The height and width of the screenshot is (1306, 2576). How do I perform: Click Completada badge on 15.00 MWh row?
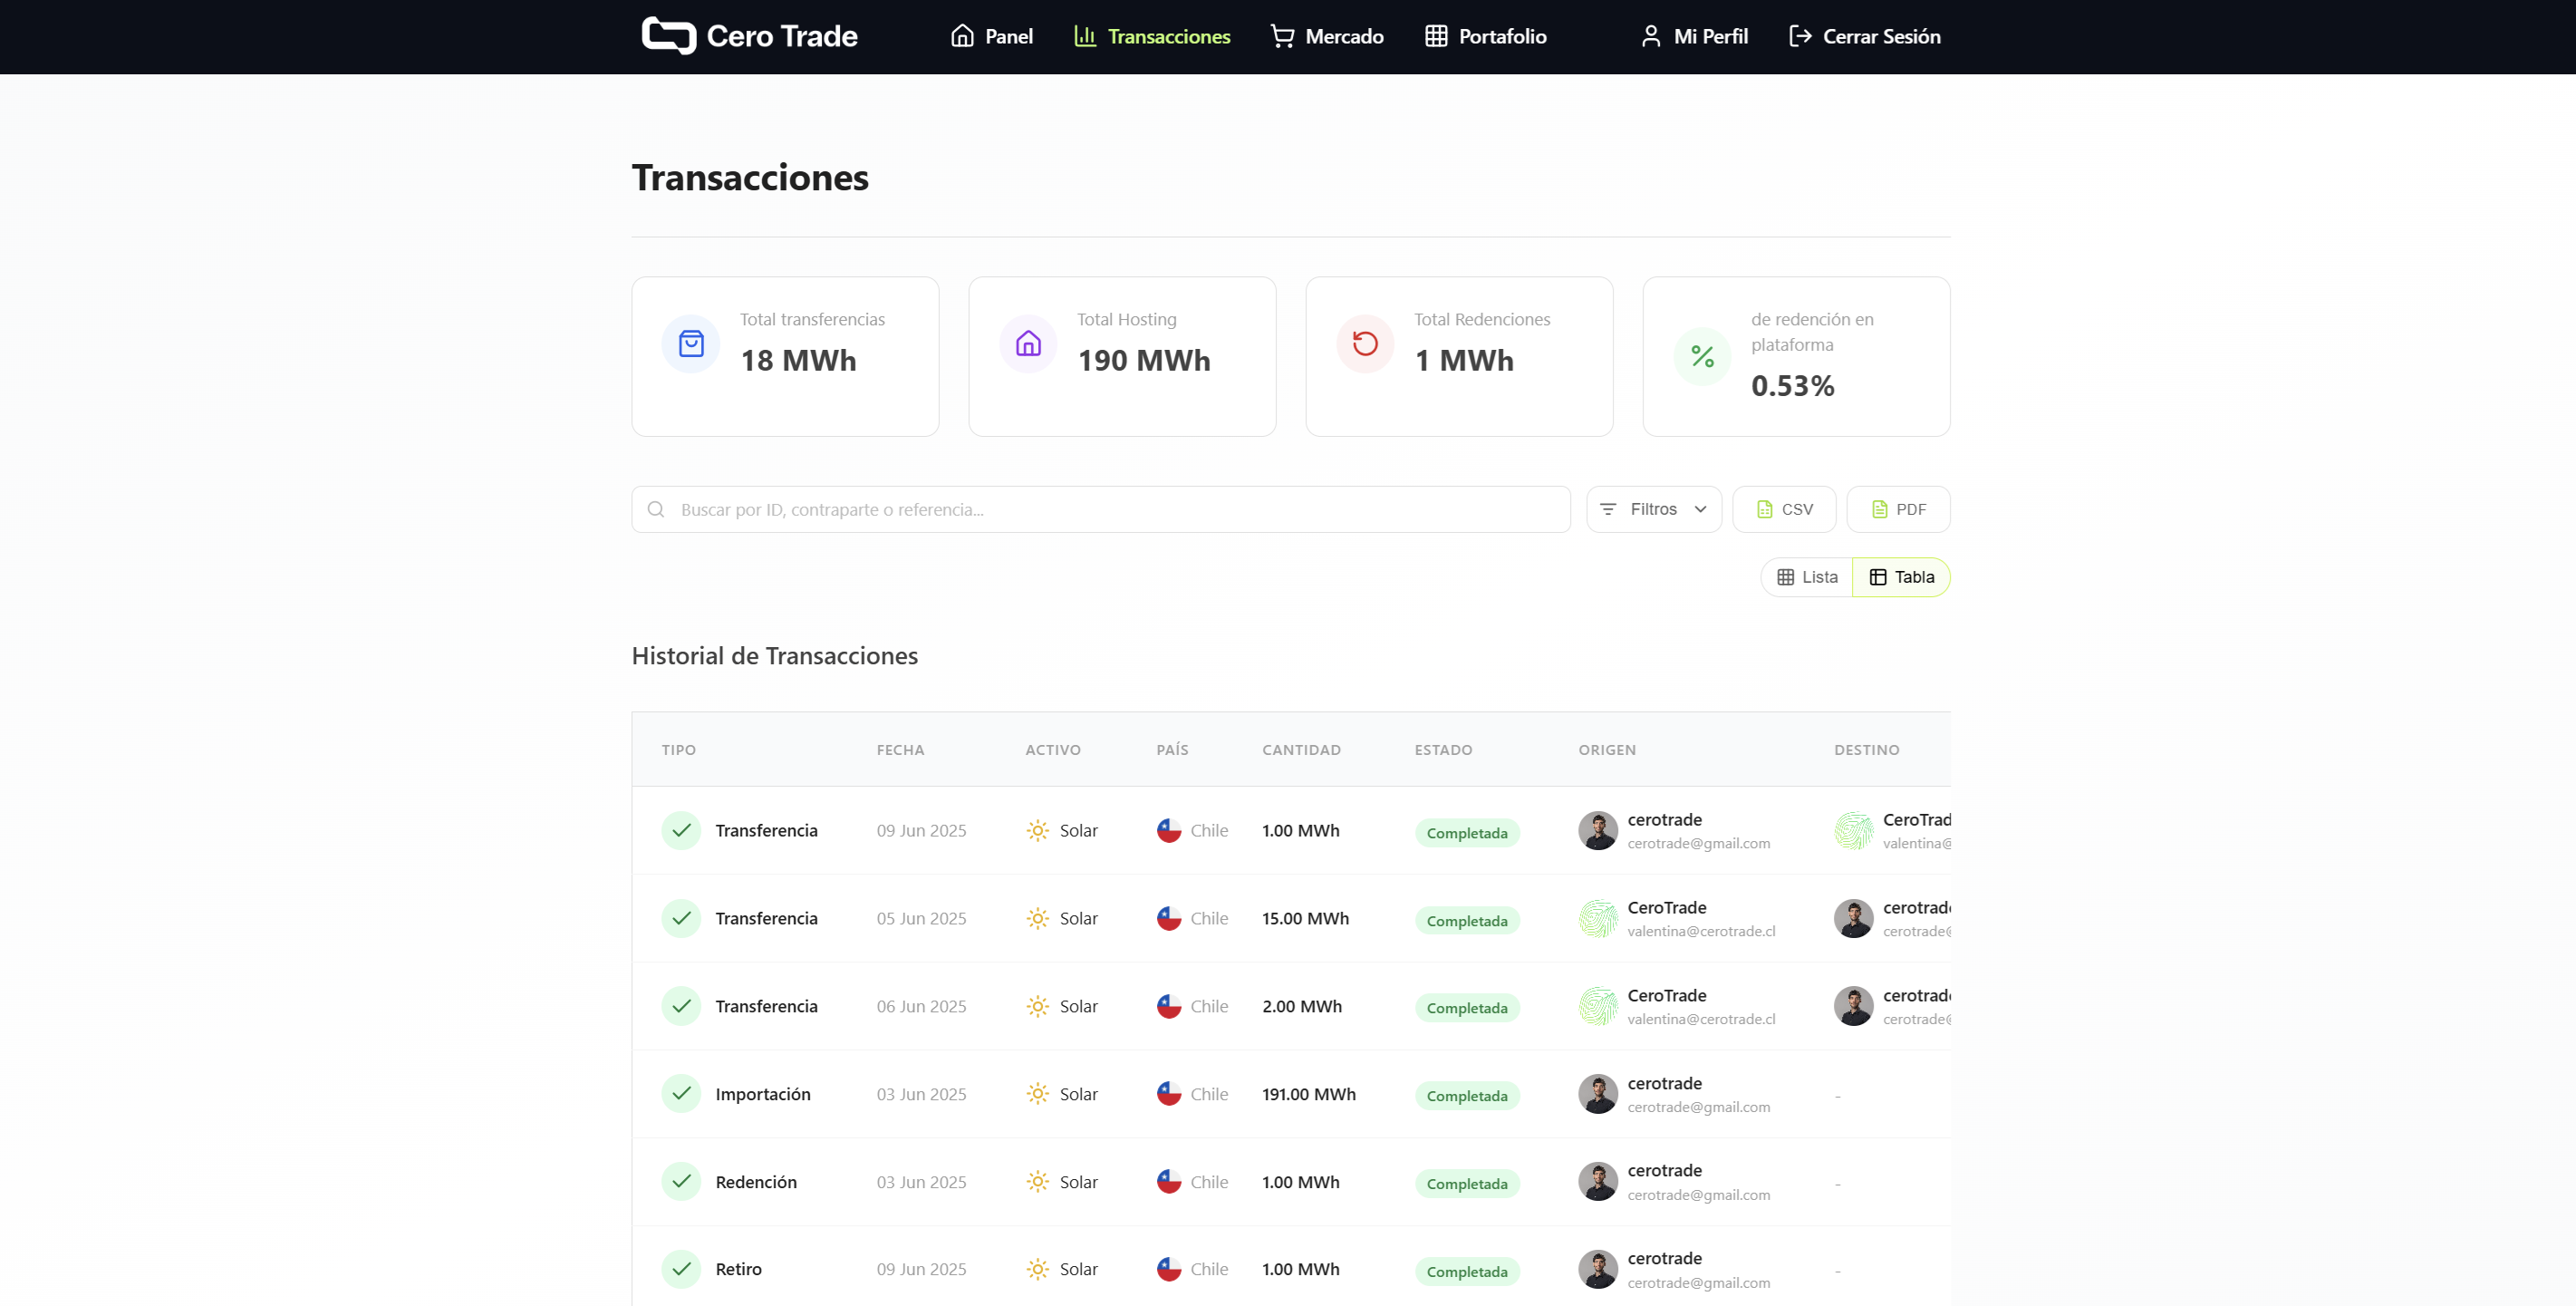[1466, 920]
